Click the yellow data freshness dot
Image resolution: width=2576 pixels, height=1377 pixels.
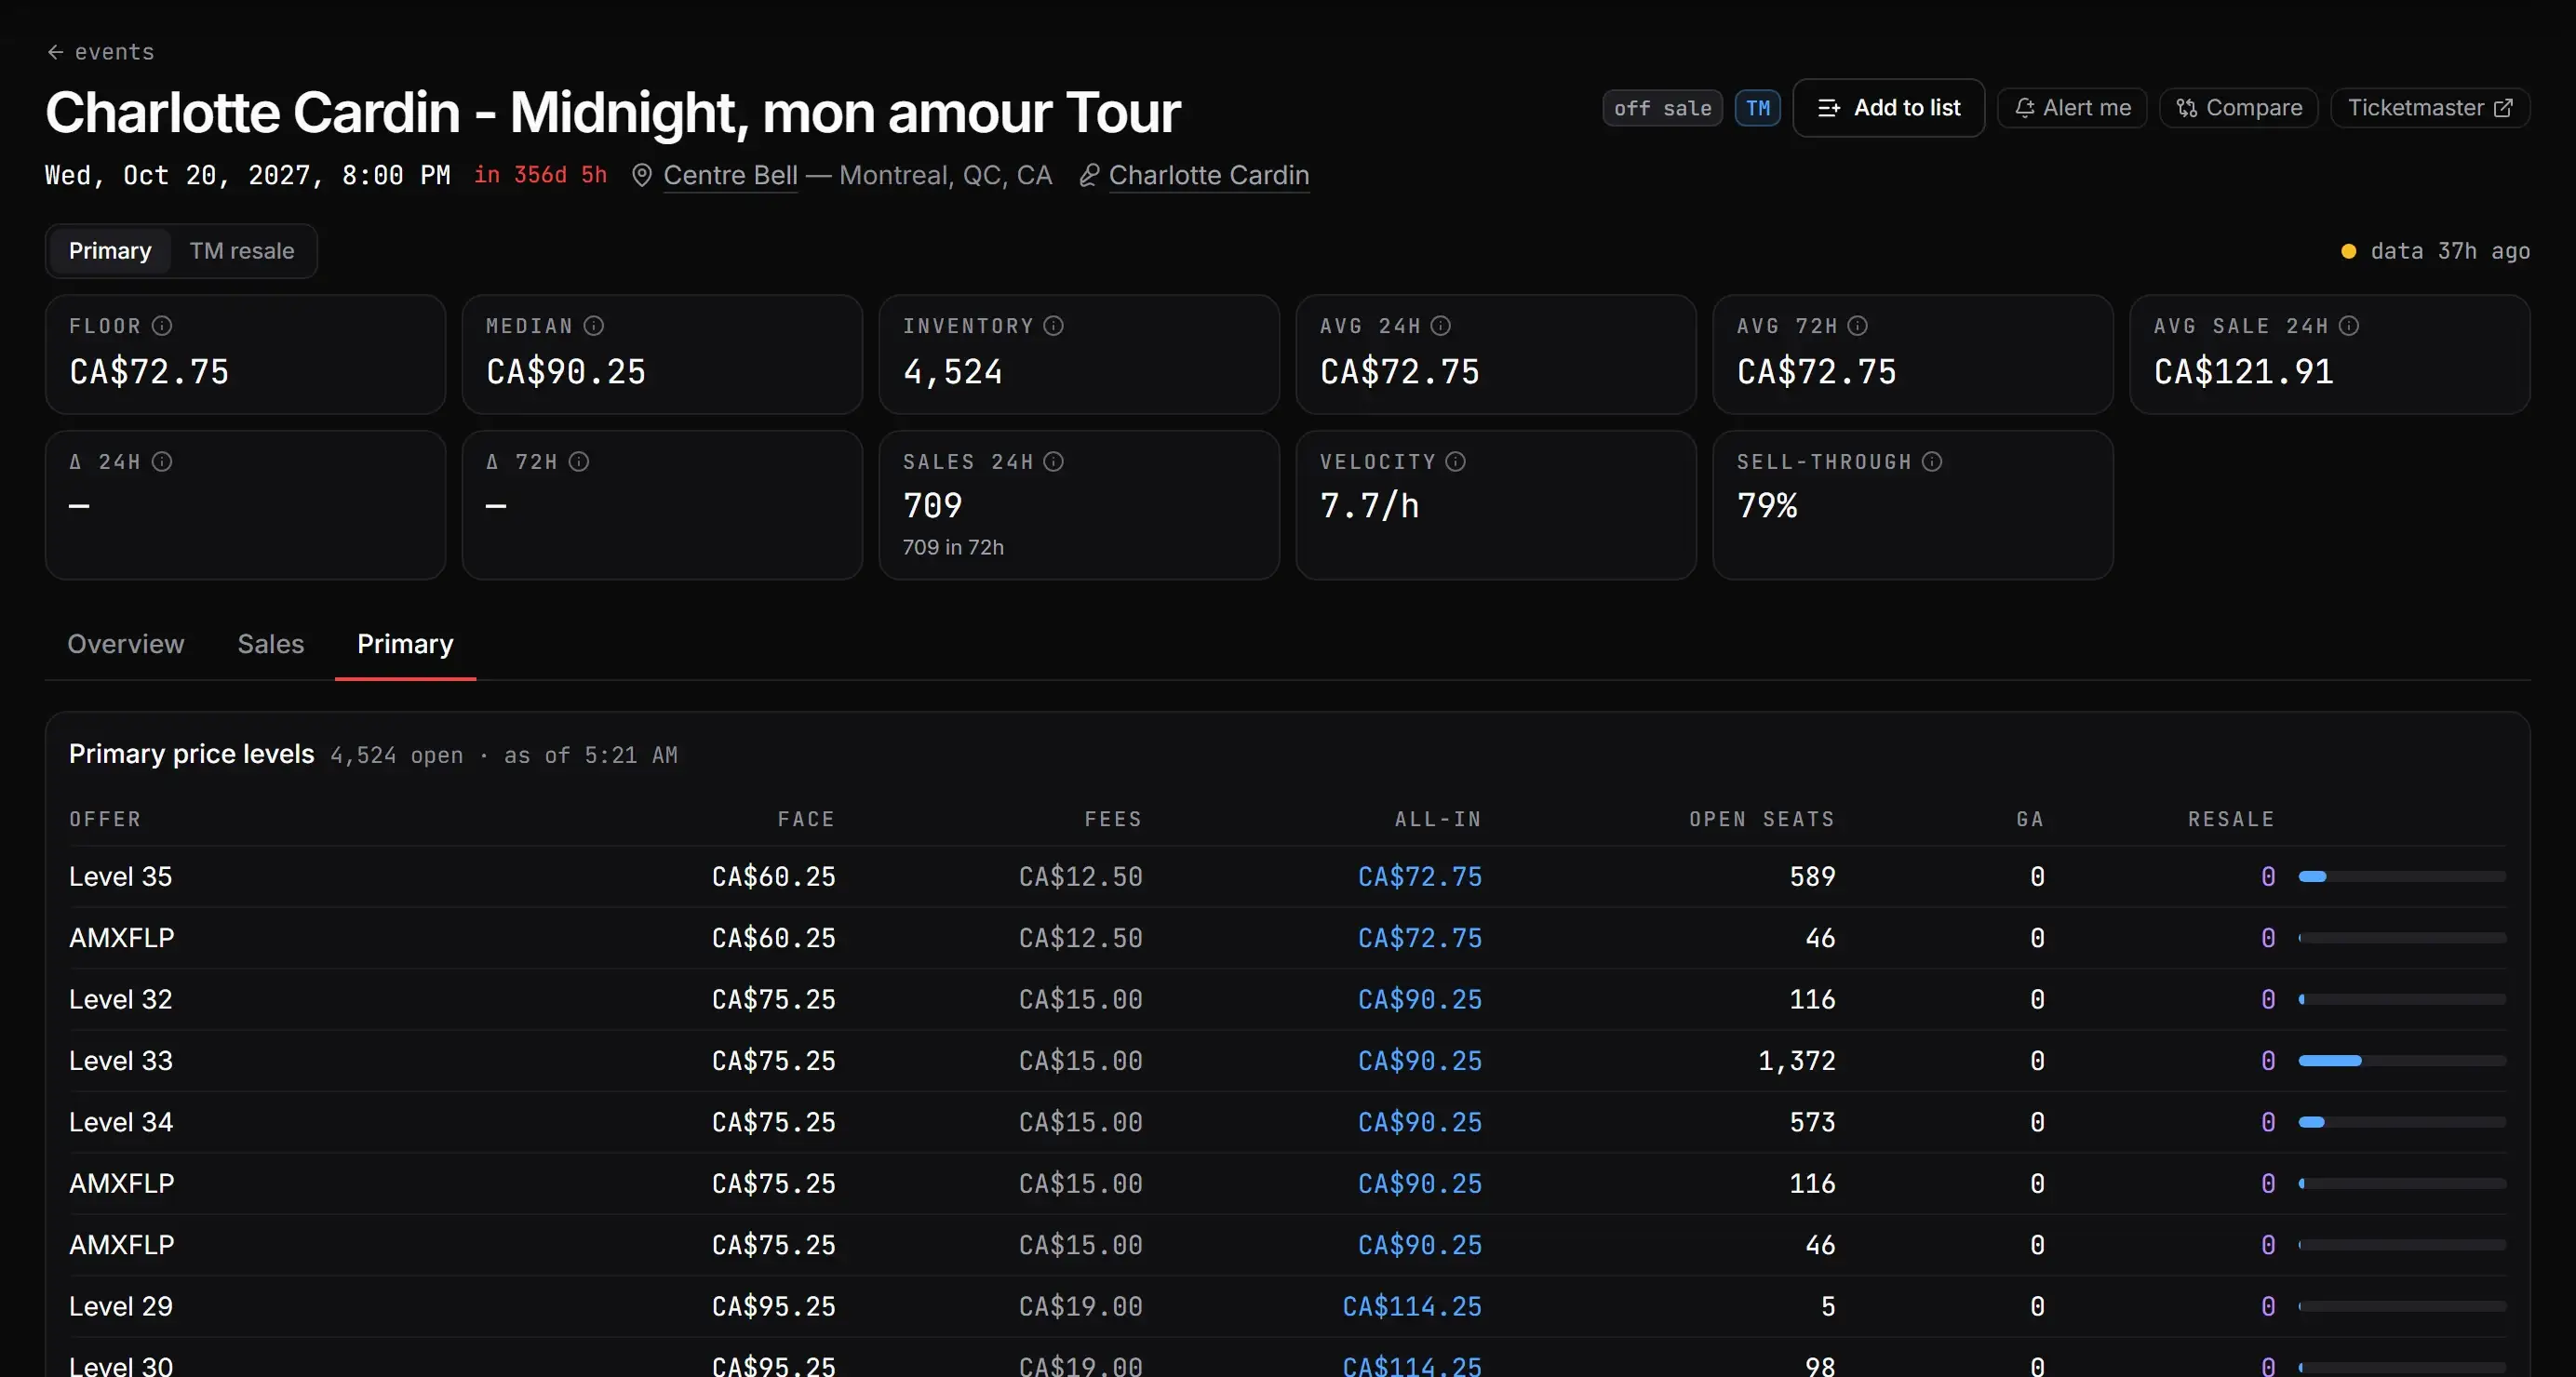(2348, 252)
